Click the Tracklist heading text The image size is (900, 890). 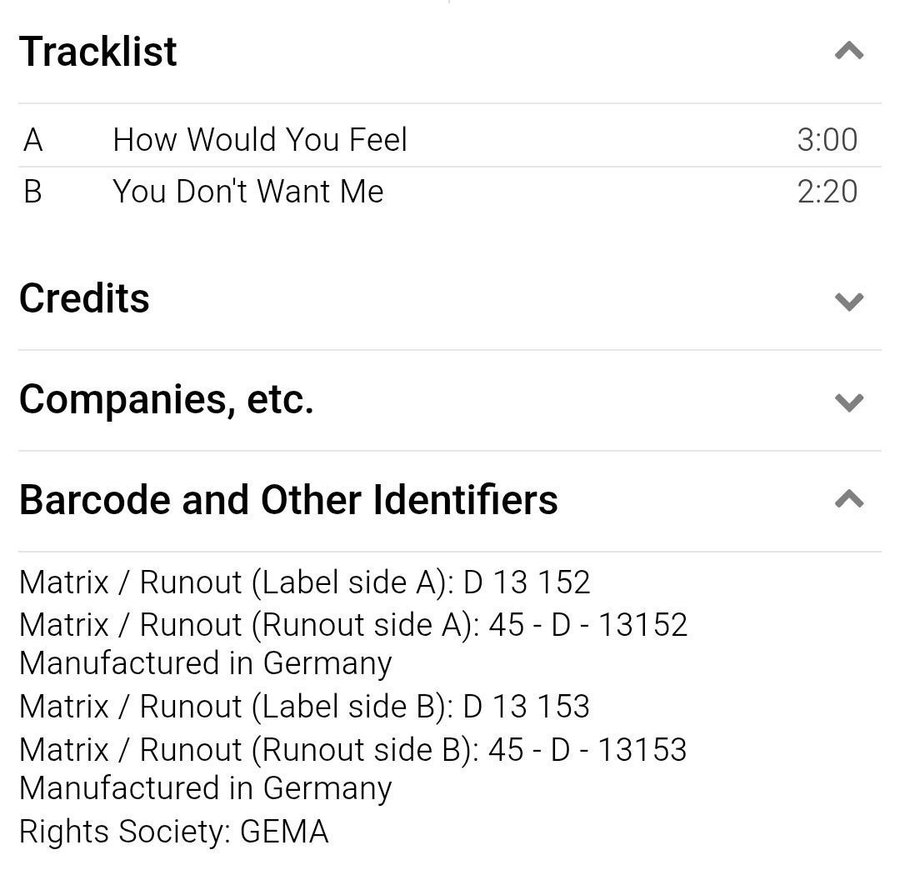98,51
